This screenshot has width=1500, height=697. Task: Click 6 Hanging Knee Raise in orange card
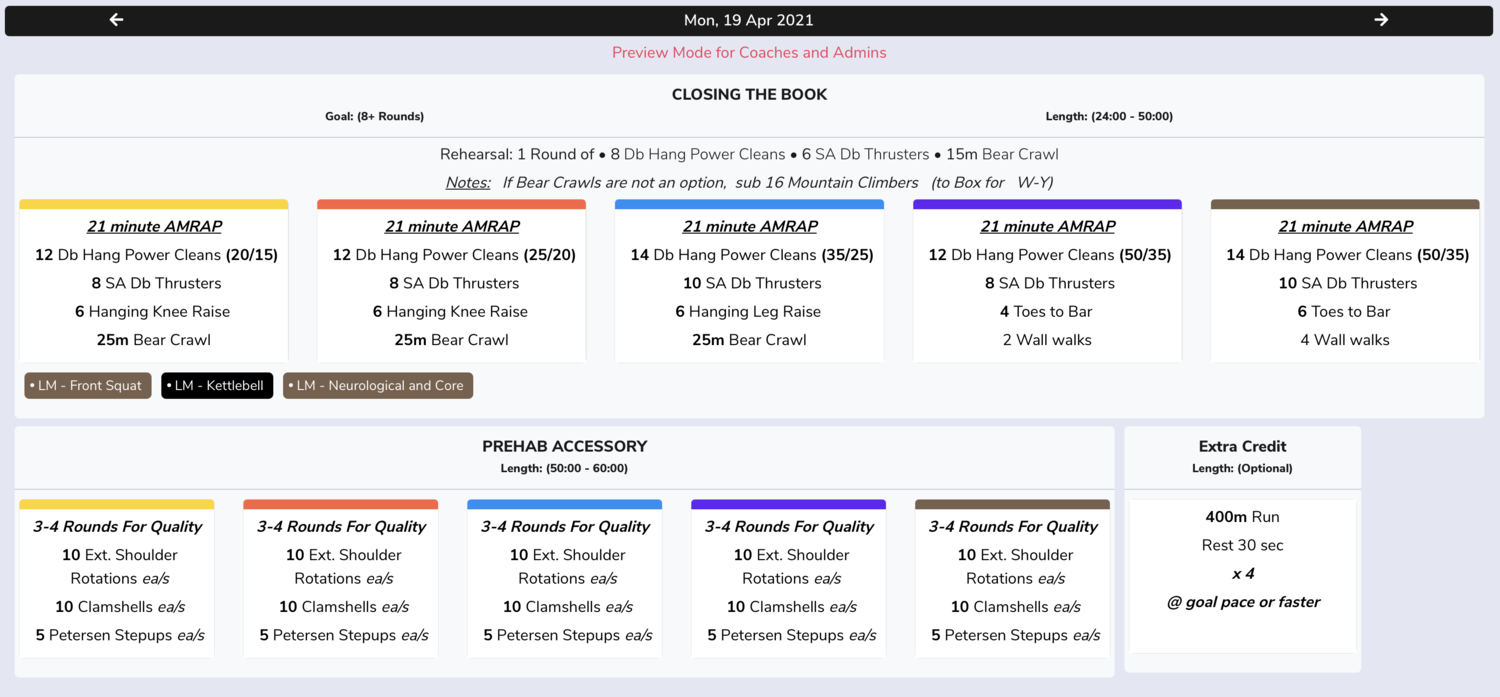point(450,312)
